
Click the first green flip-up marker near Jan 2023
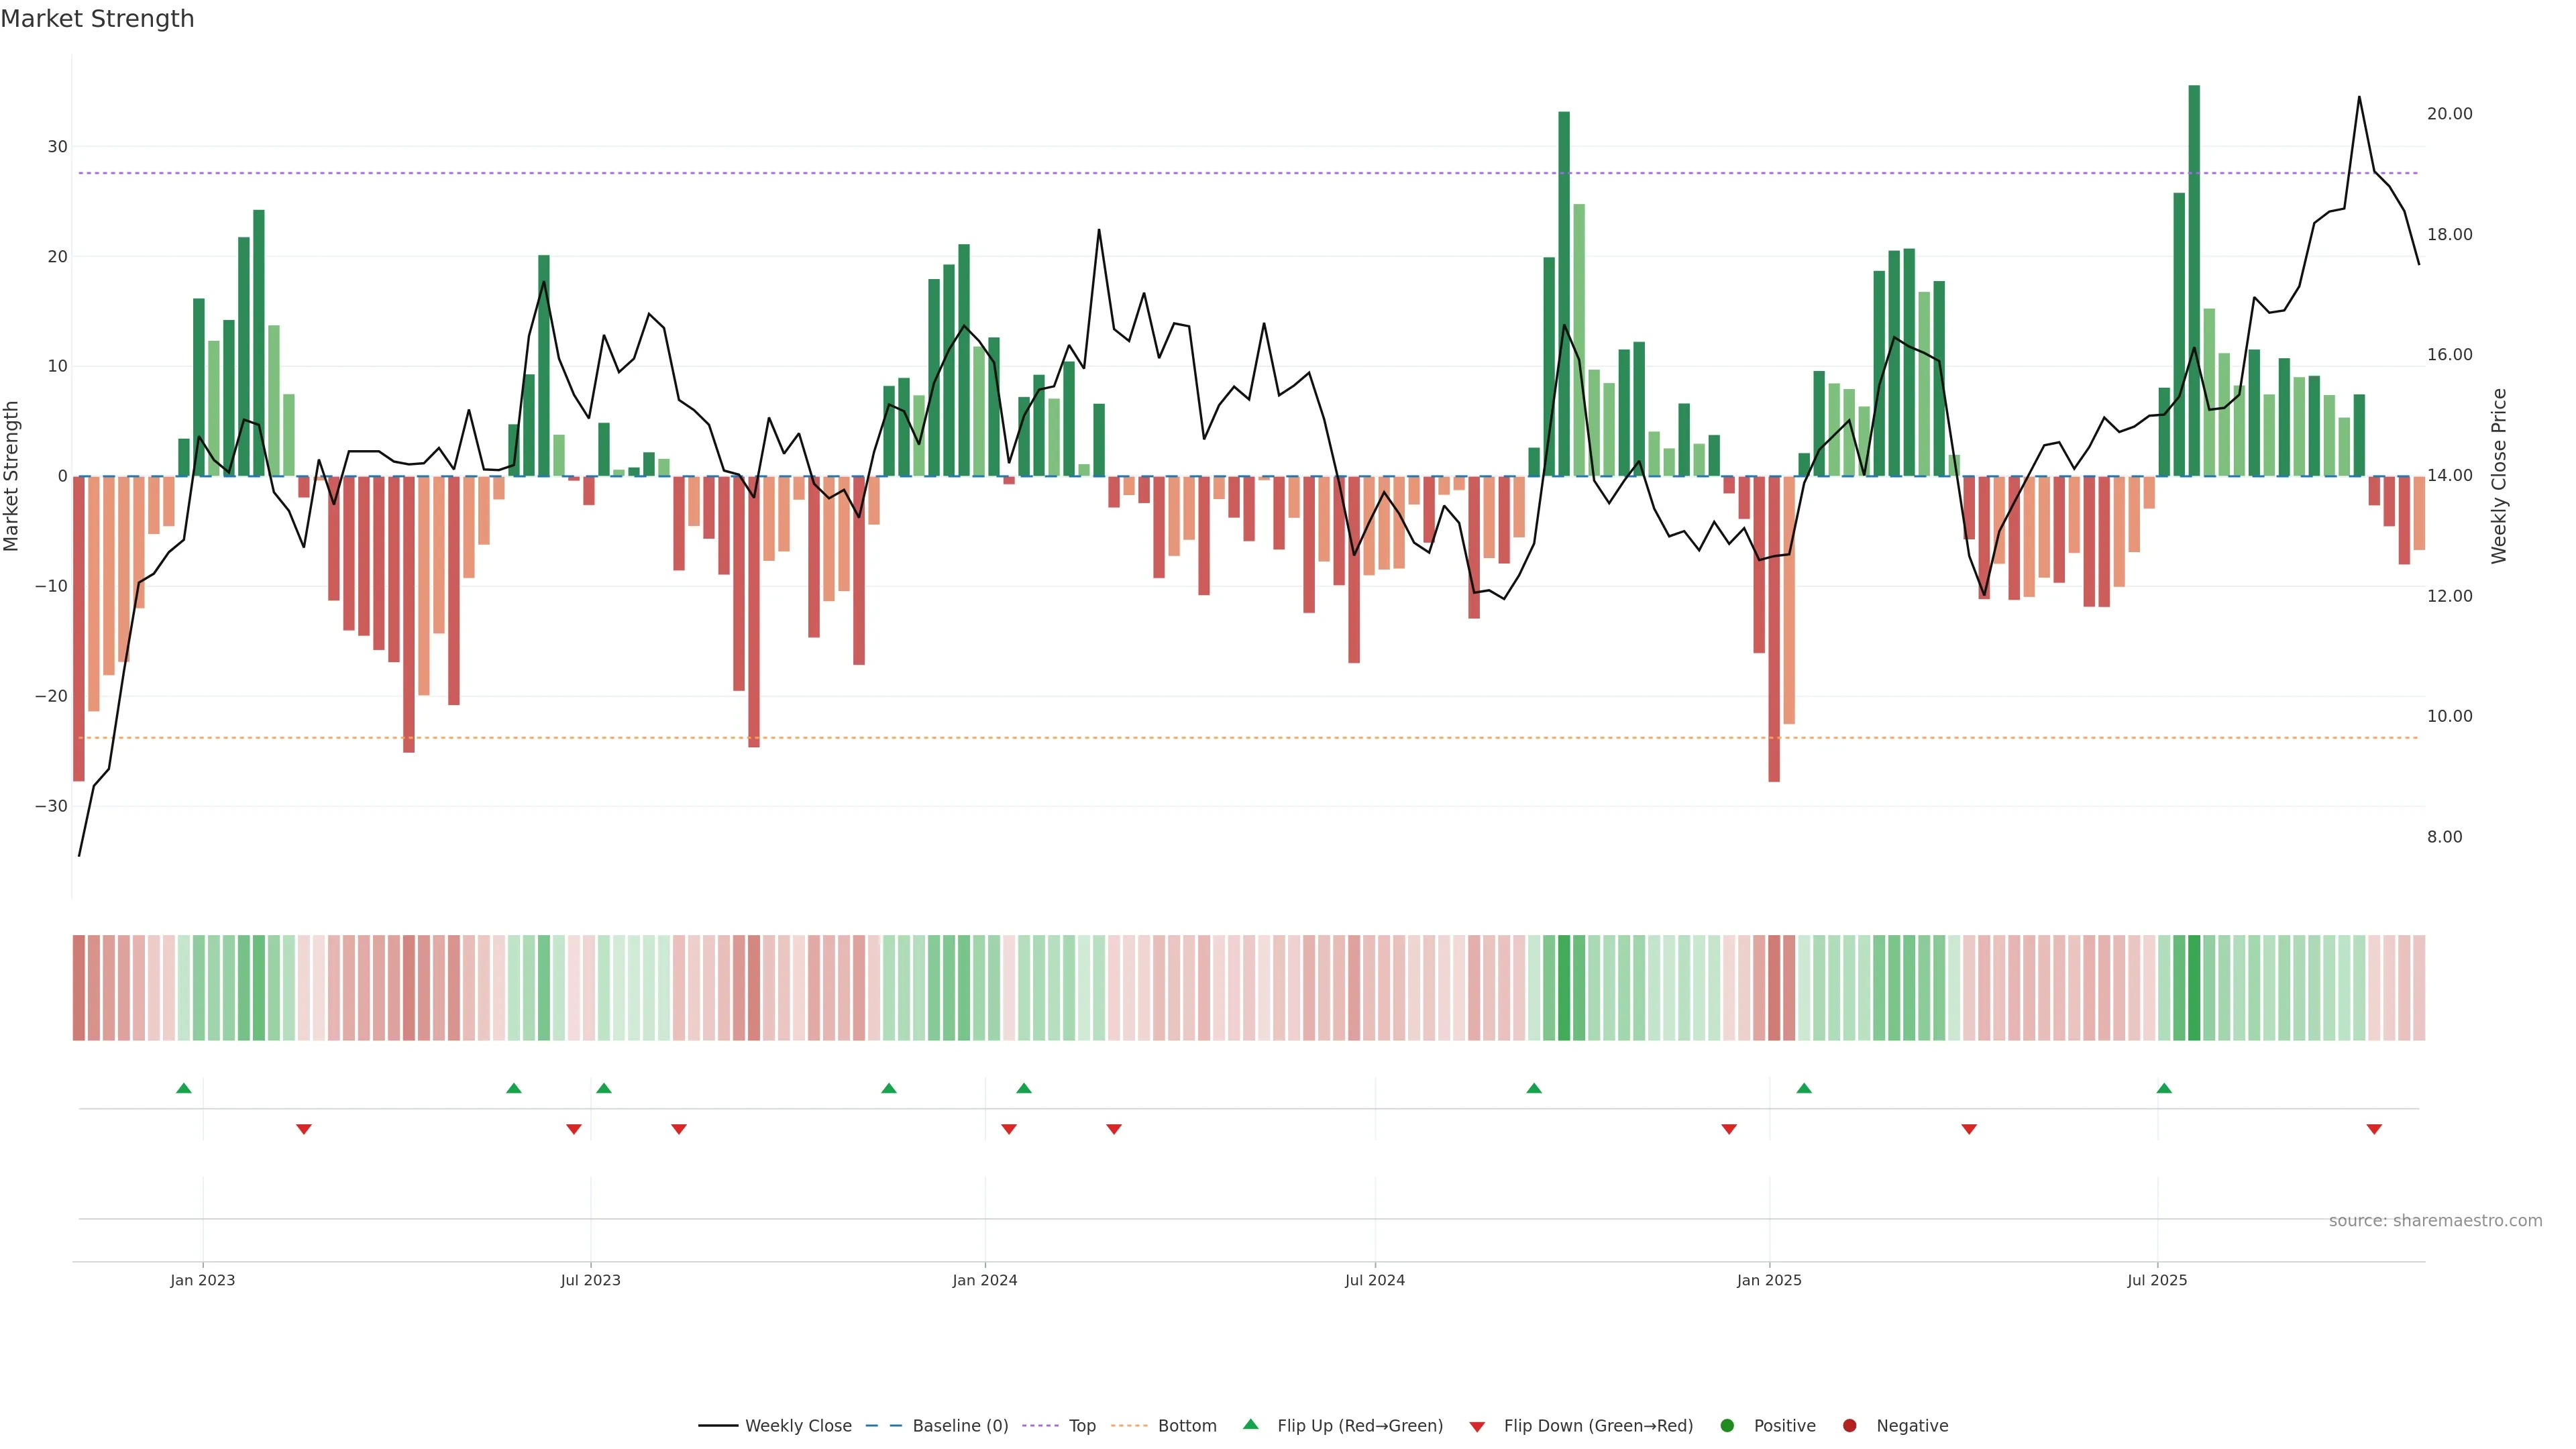[x=184, y=1088]
